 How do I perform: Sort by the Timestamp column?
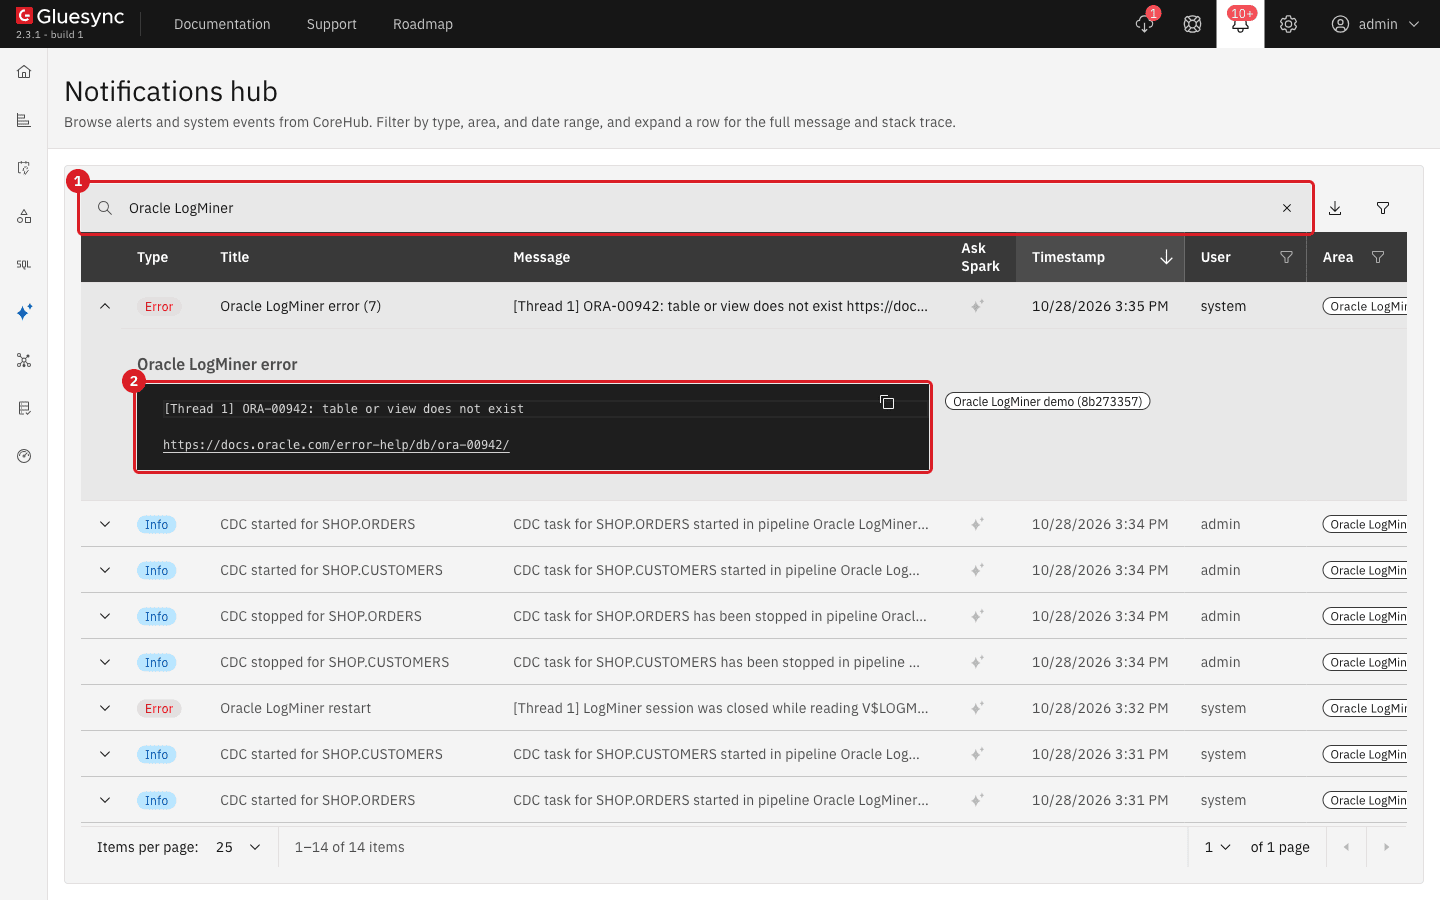(1100, 257)
